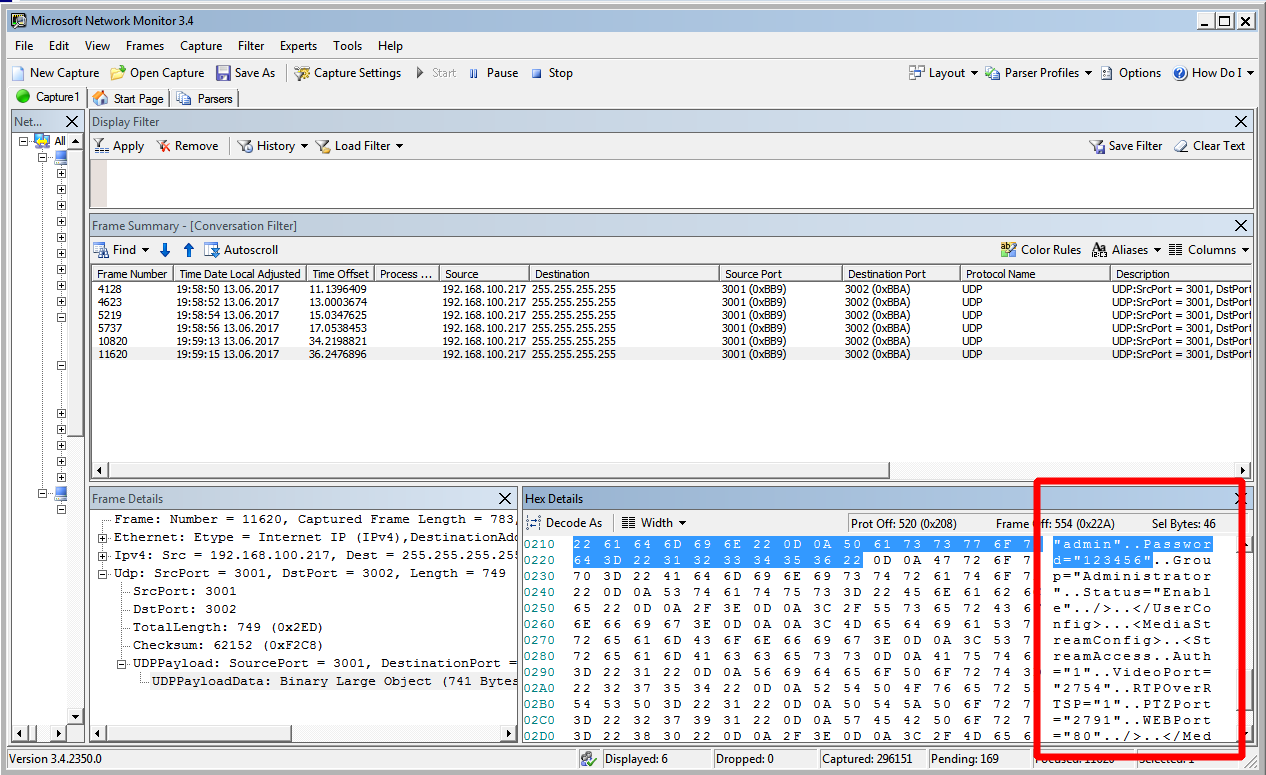The height and width of the screenshot is (775, 1266).
Task: Open the Aliases dropdown
Action: tap(1127, 250)
